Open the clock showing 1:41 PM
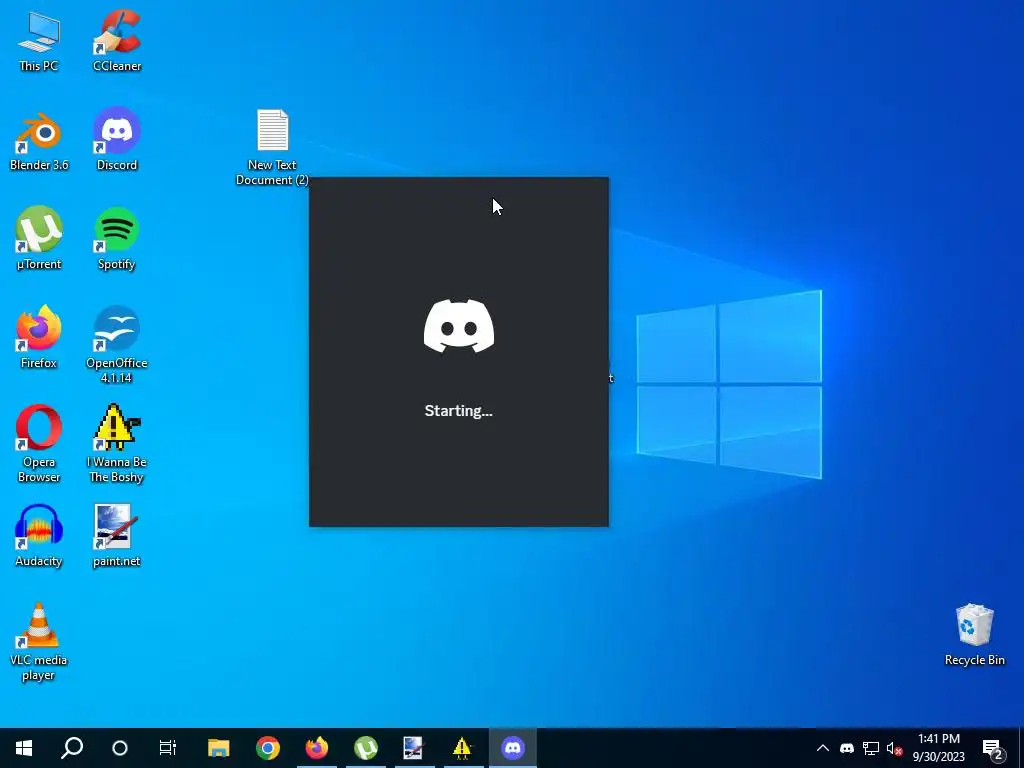This screenshot has width=1024, height=768. [x=938, y=748]
